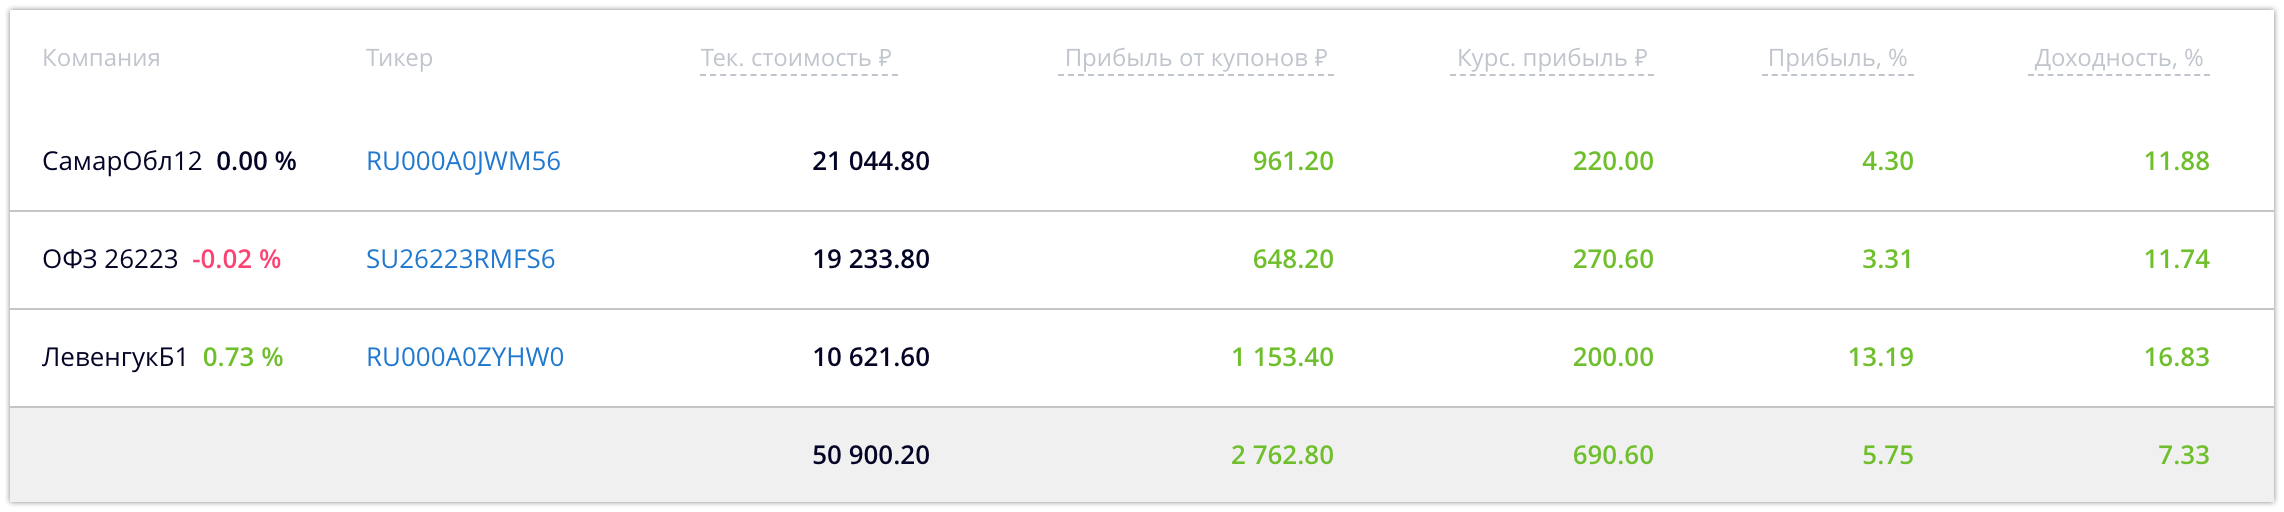Click the Тикер column header

click(399, 58)
